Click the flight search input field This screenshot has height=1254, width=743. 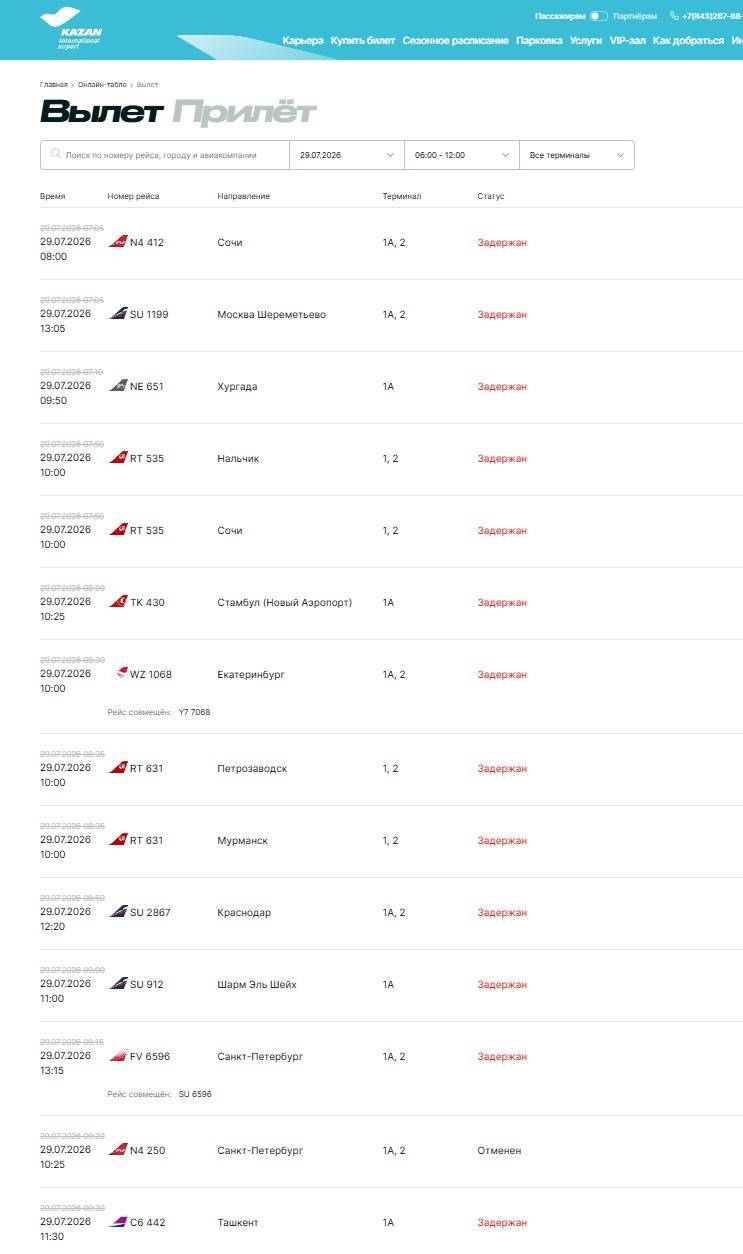pyautogui.click(x=165, y=155)
